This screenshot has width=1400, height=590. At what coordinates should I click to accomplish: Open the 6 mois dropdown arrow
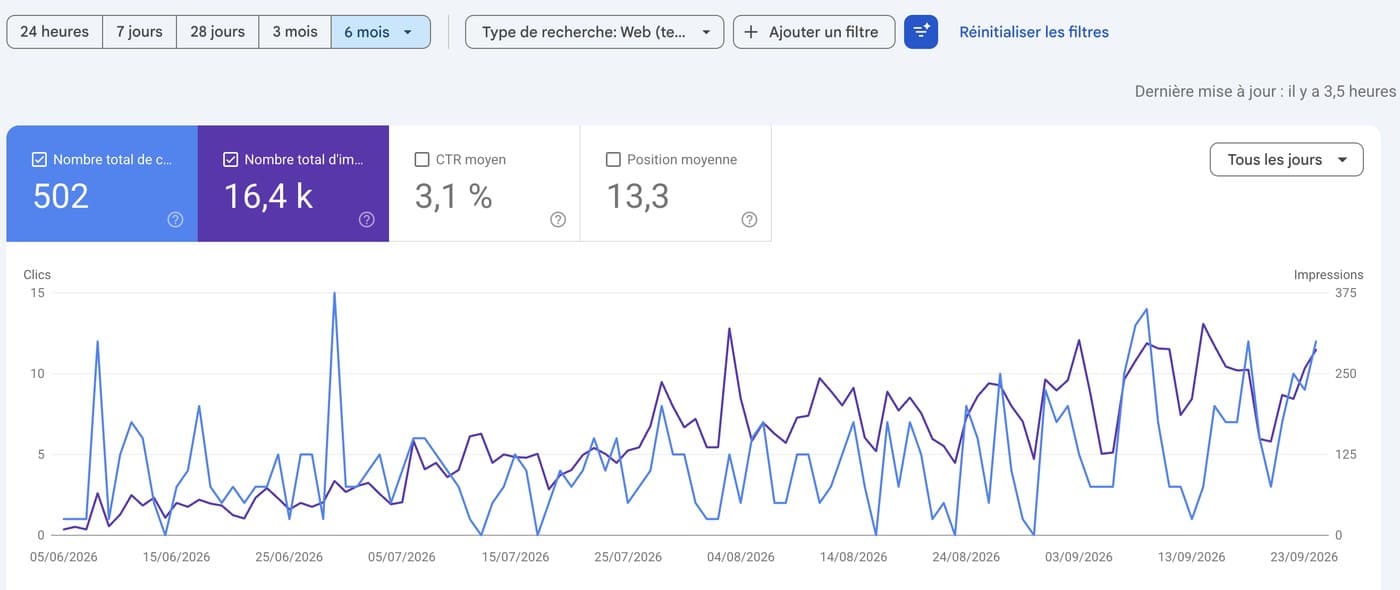click(x=408, y=32)
